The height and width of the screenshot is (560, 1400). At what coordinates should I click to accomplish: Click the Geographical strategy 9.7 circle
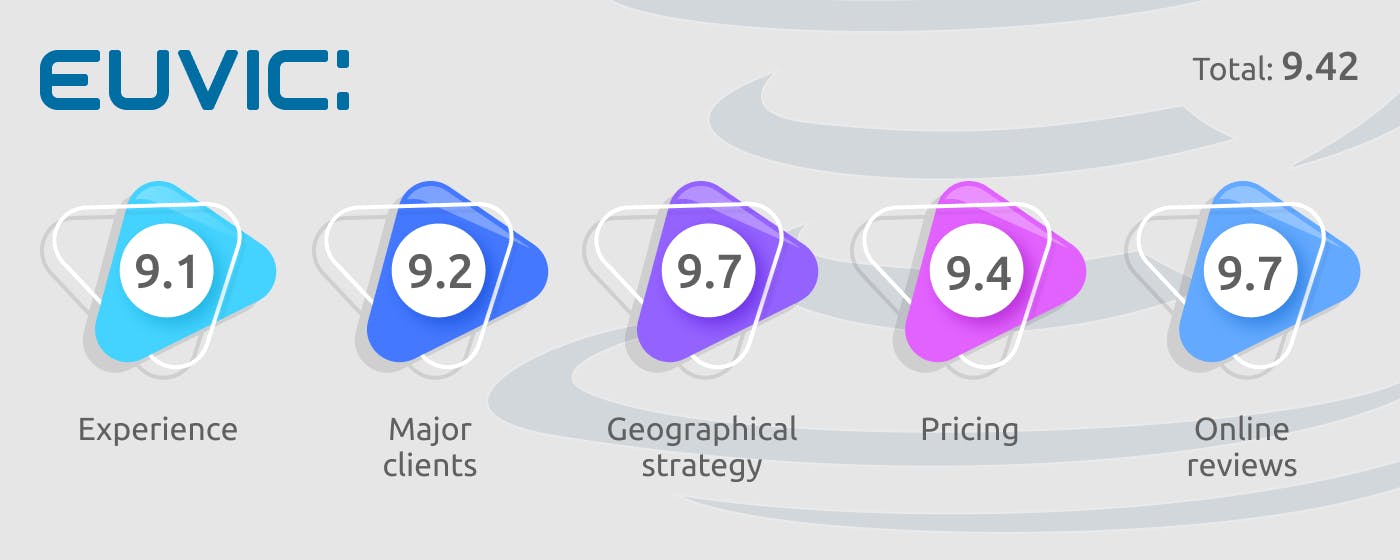tap(709, 271)
